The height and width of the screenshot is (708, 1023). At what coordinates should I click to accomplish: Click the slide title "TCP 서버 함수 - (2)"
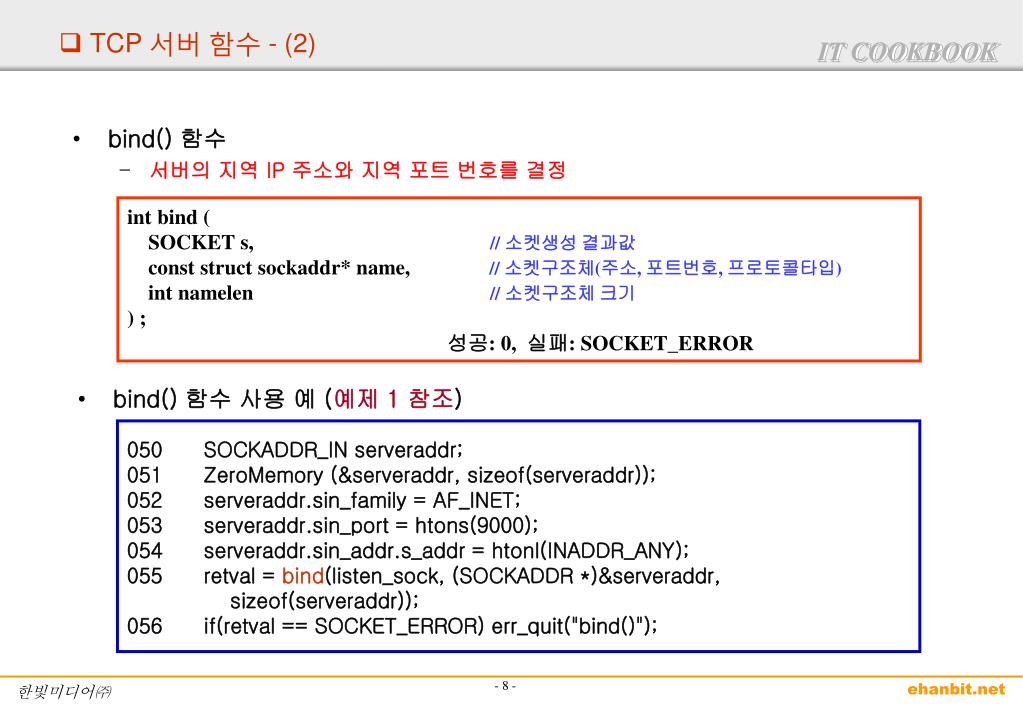[202, 44]
